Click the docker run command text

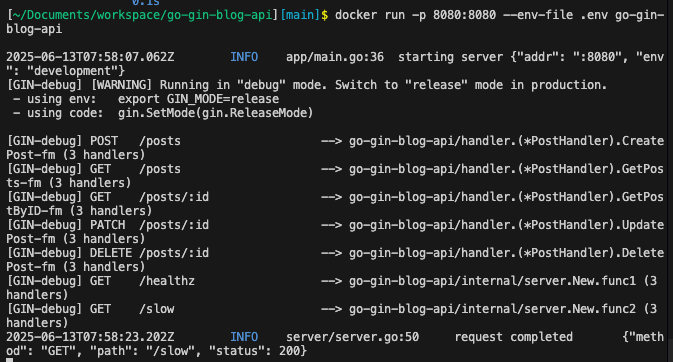pos(335,22)
